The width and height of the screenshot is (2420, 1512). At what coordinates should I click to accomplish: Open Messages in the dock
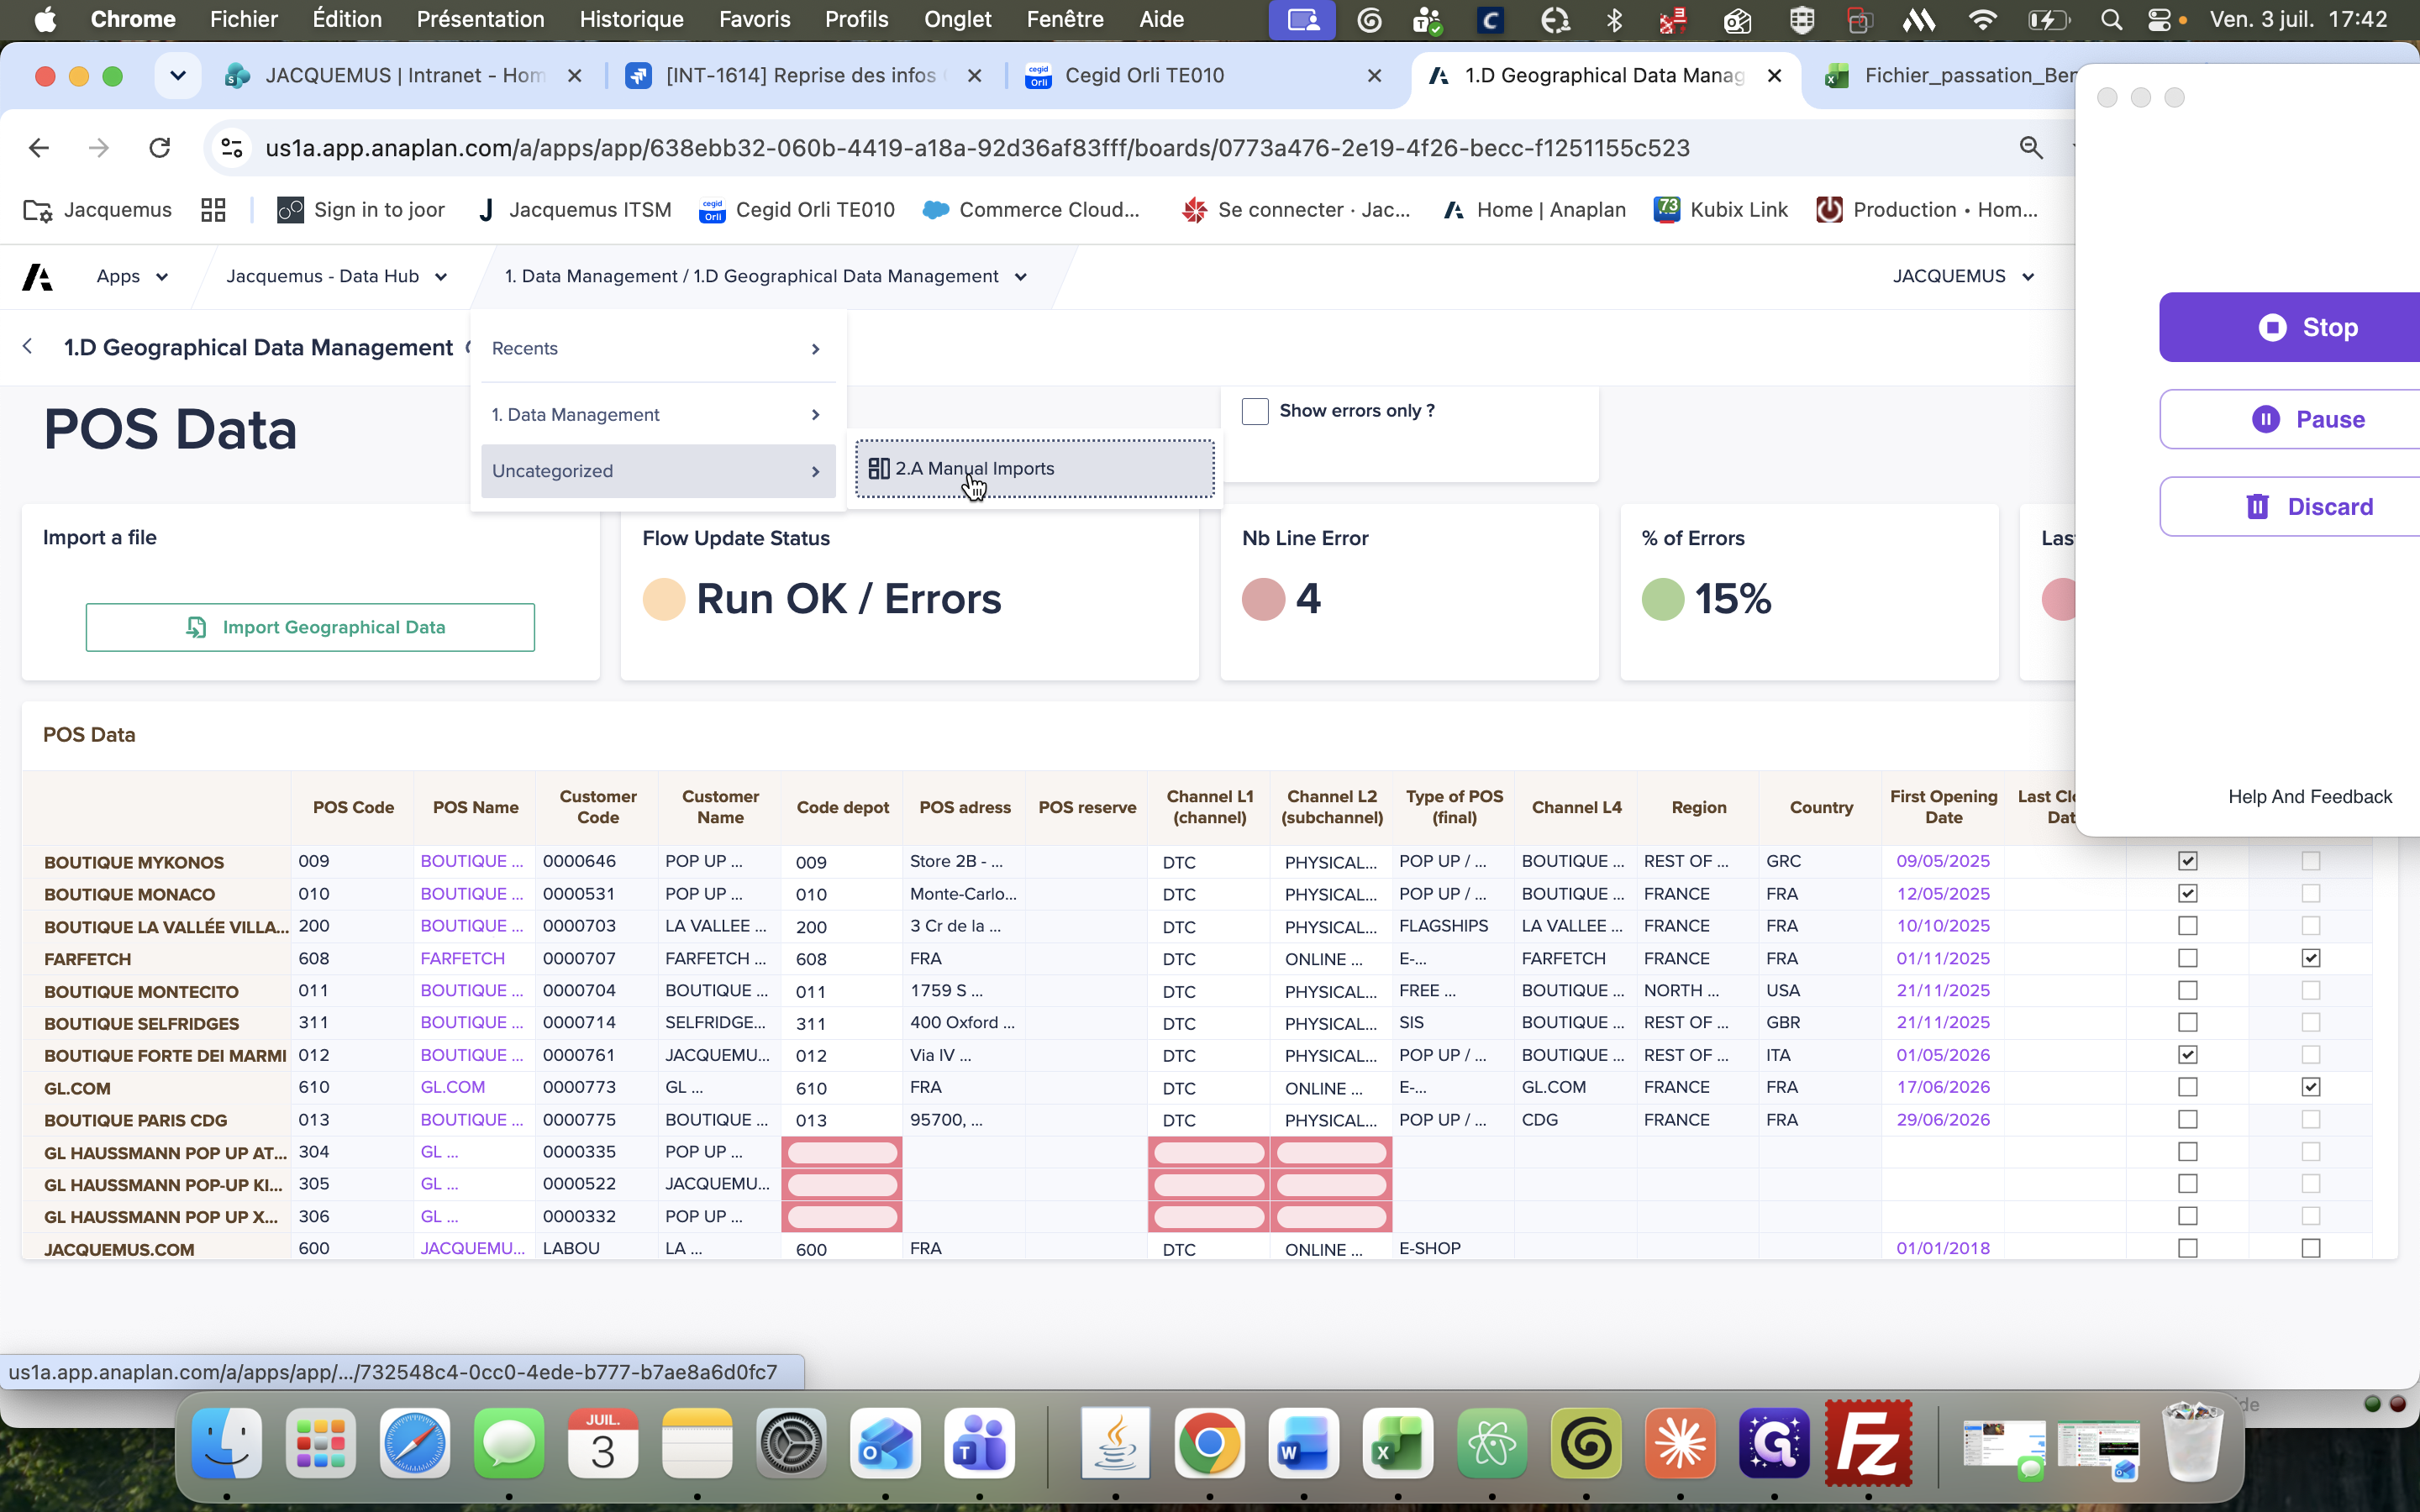click(509, 1444)
